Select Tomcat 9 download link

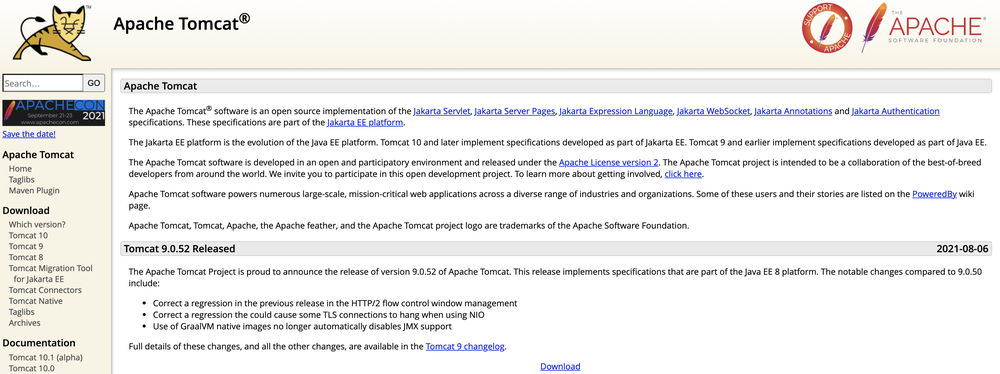[x=26, y=246]
